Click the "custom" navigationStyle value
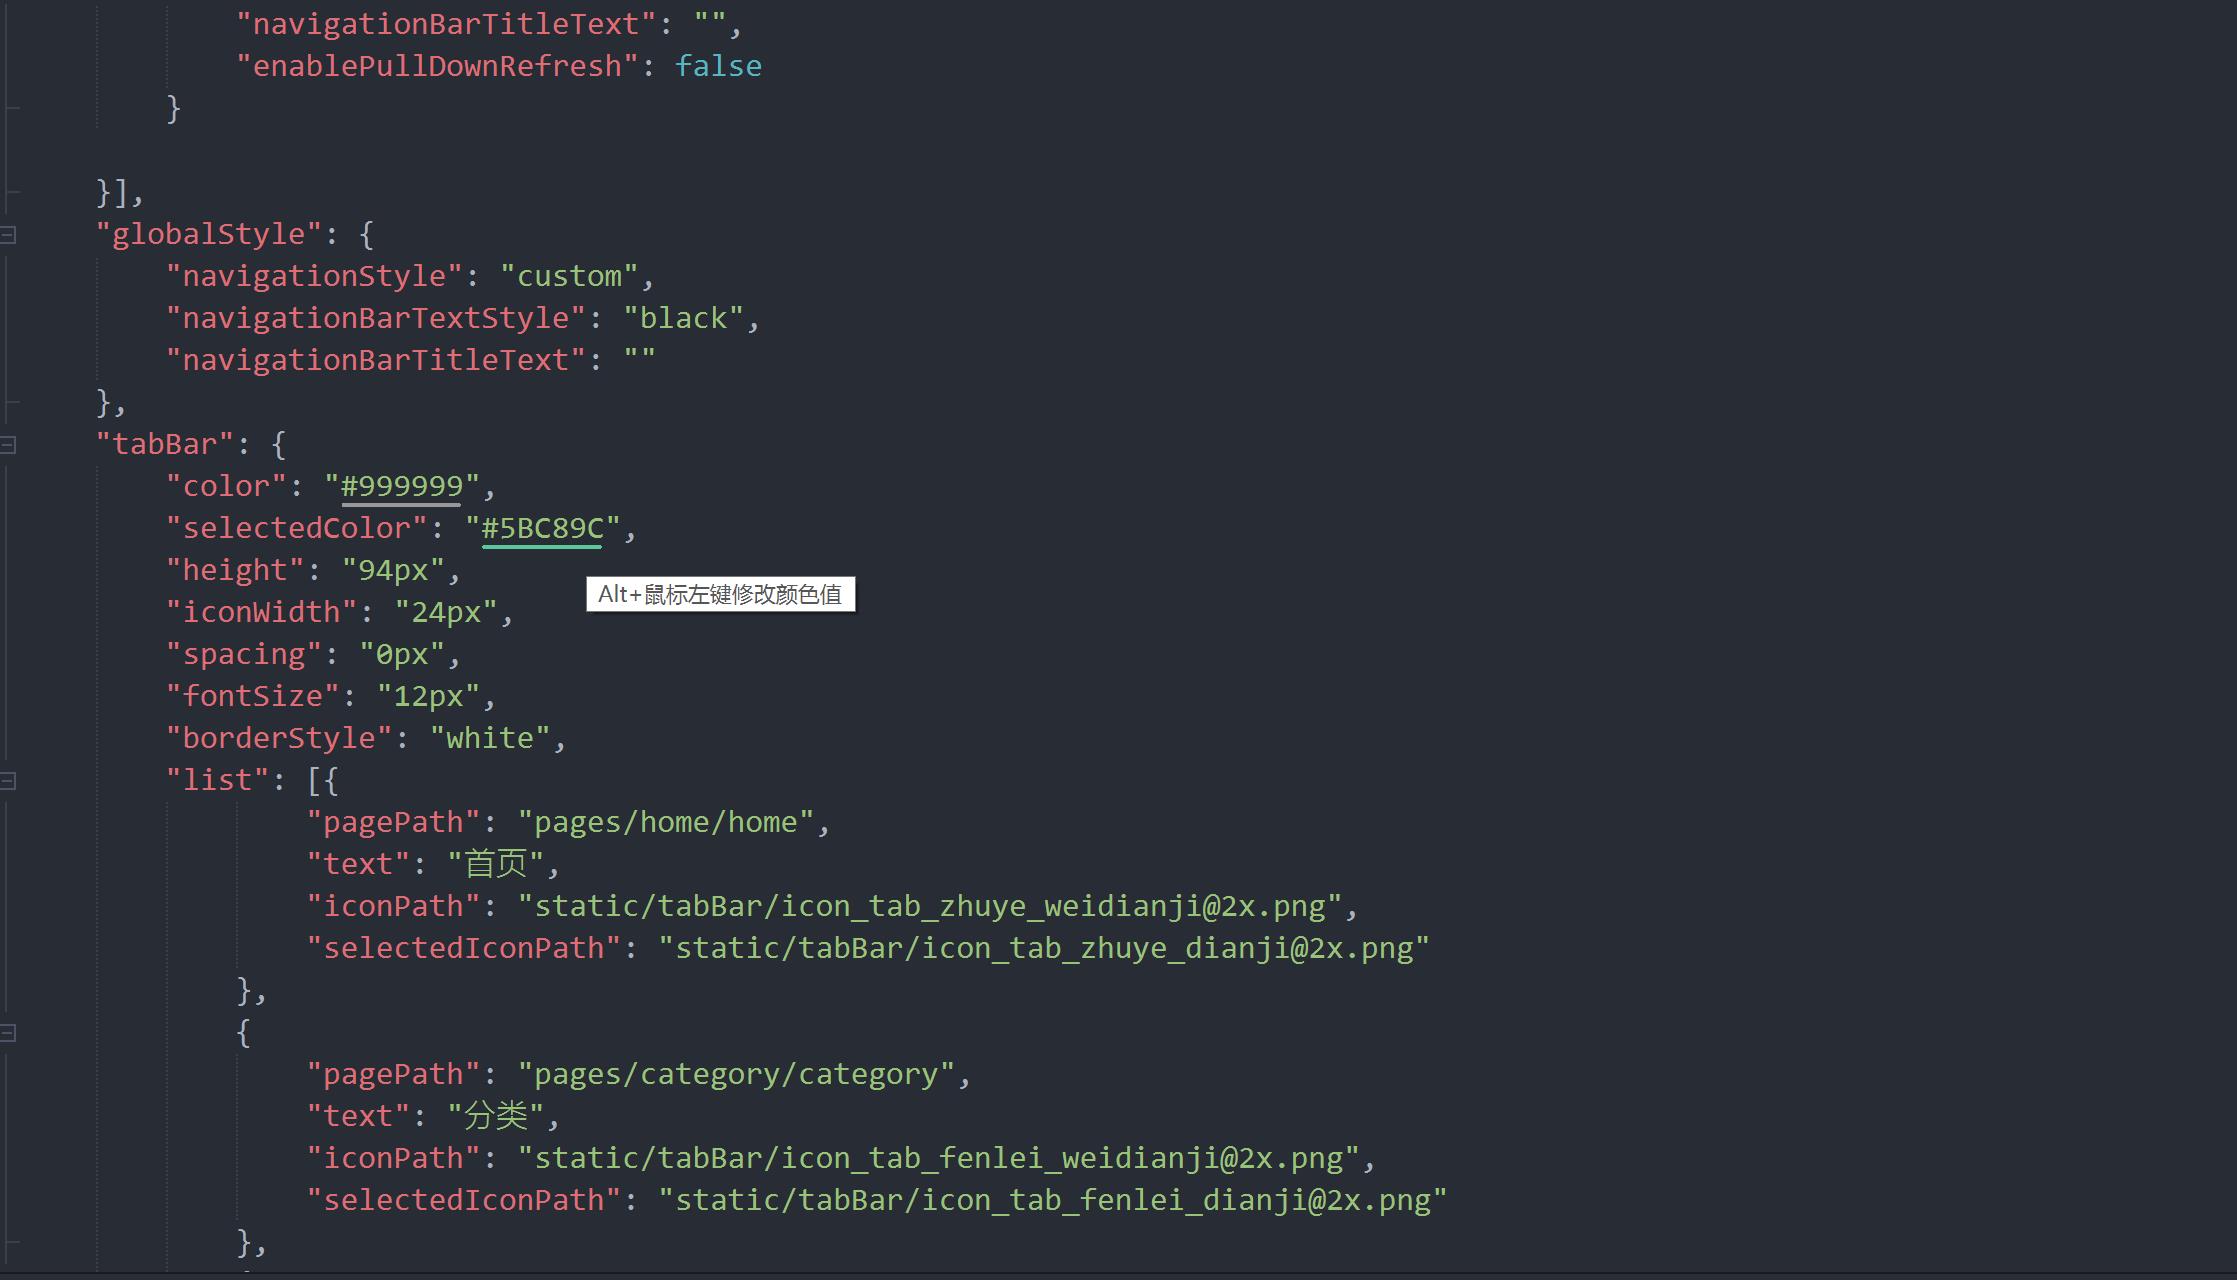 (569, 277)
